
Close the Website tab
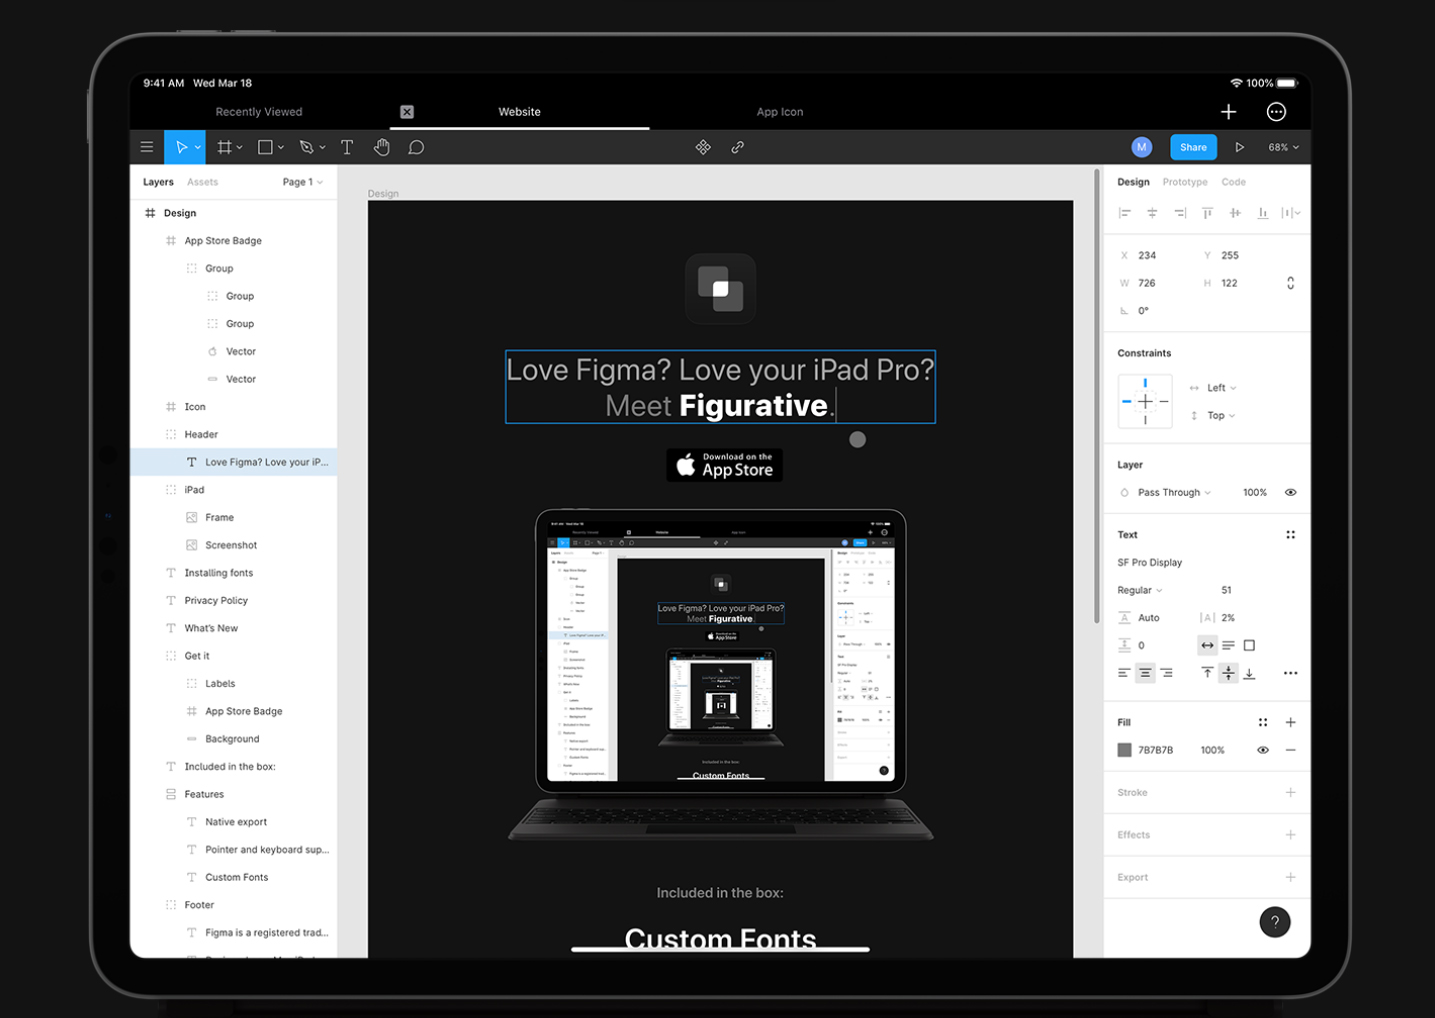pos(407,112)
